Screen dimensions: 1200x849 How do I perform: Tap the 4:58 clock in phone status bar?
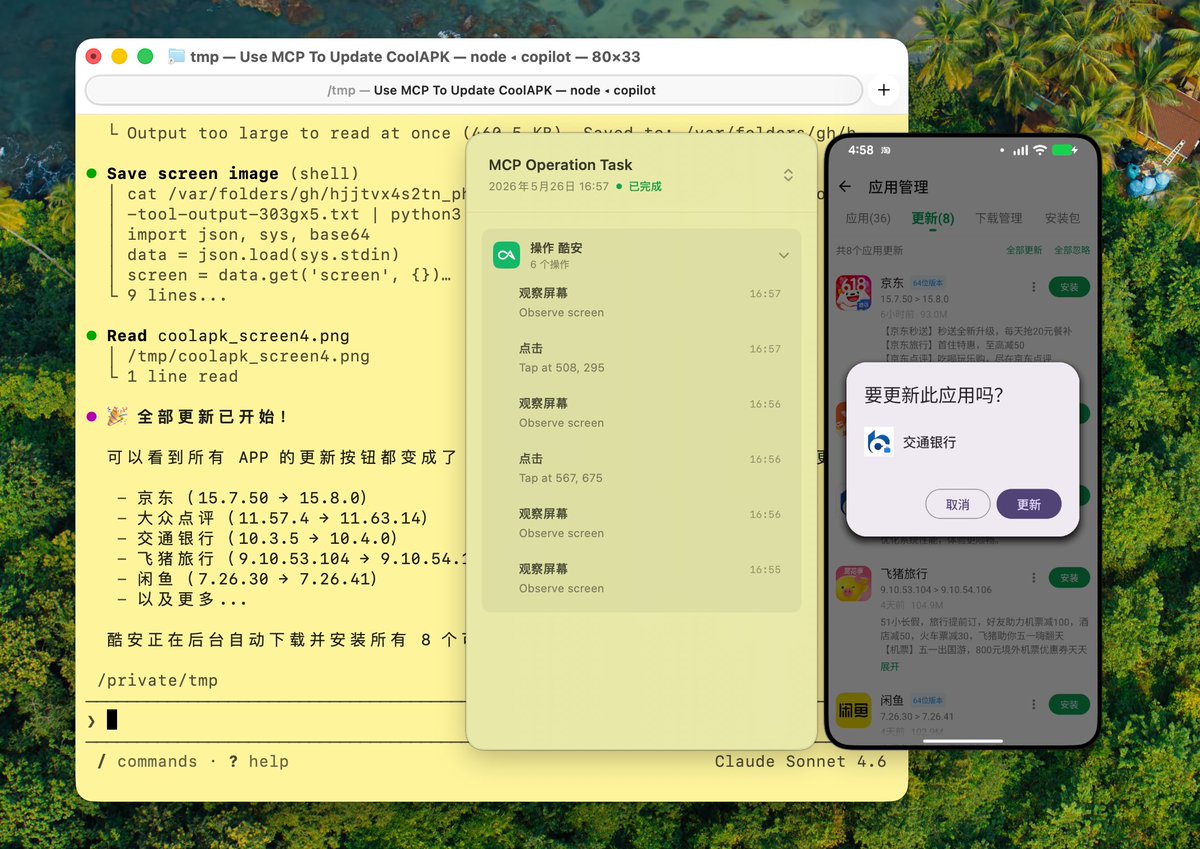860,150
